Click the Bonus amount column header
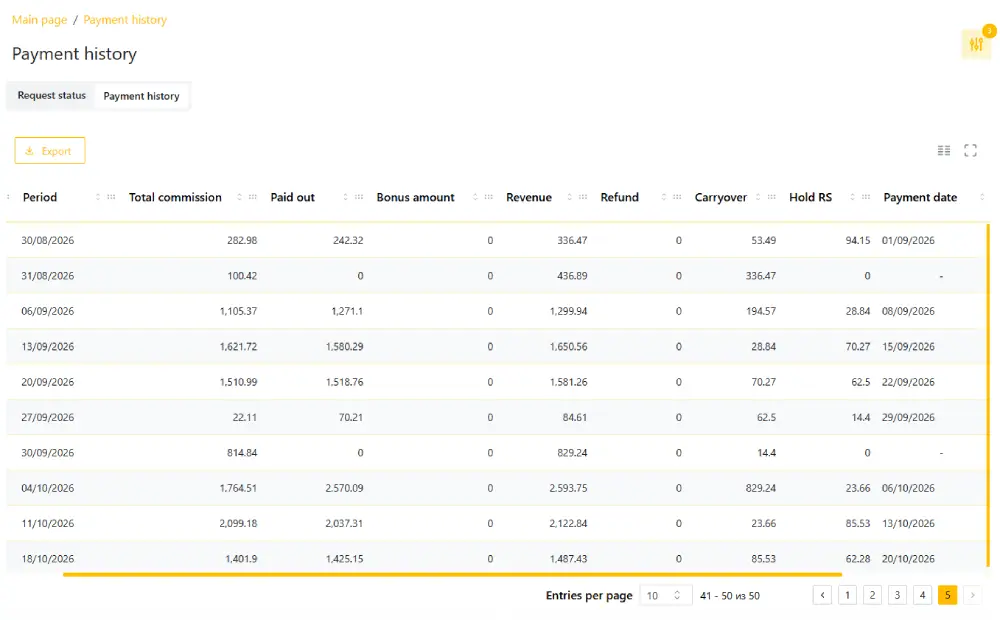The height and width of the screenshot is (620, 1000). [415, 197]
